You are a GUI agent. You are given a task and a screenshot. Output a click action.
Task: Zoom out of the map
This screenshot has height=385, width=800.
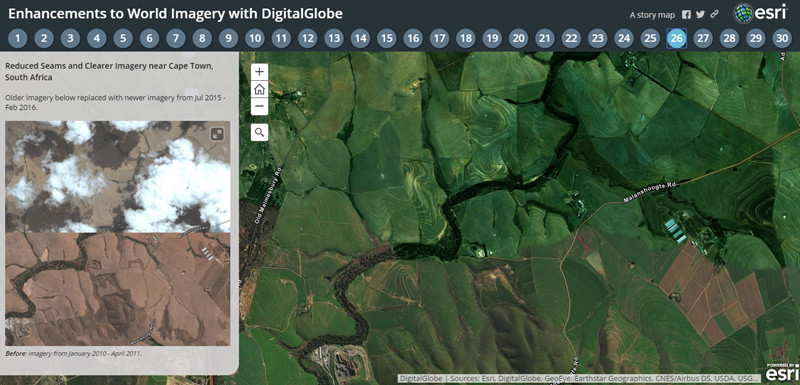tap(260, 107)
